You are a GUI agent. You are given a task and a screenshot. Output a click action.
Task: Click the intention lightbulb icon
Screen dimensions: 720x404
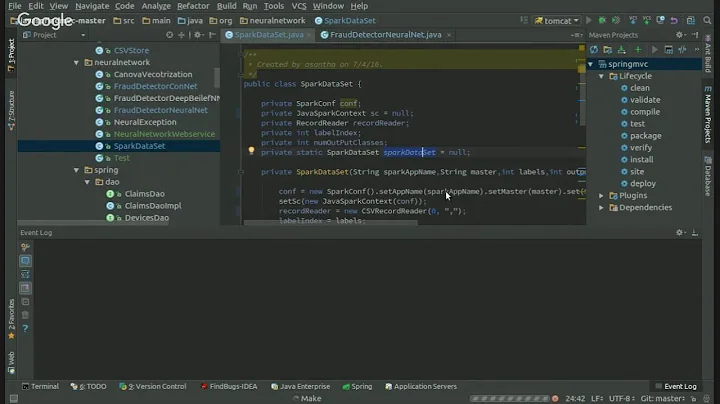click(x=251, y=150)
